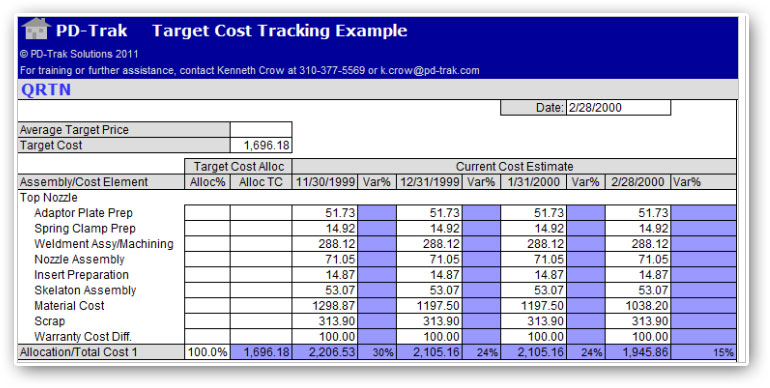This screenshot has height=388, width=770.
Task: Select Material Cost value 1038.20
Action: point(638,306)
